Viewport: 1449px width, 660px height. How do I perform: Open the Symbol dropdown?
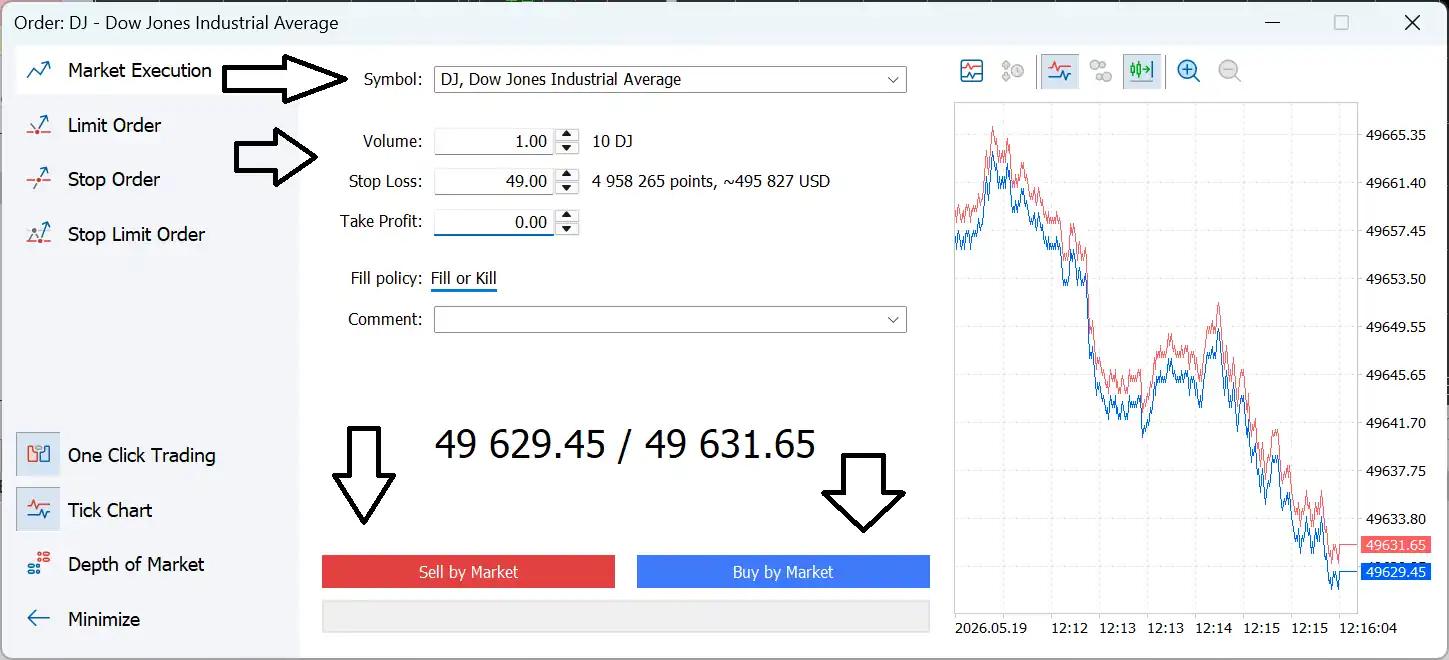click(892, 79)
